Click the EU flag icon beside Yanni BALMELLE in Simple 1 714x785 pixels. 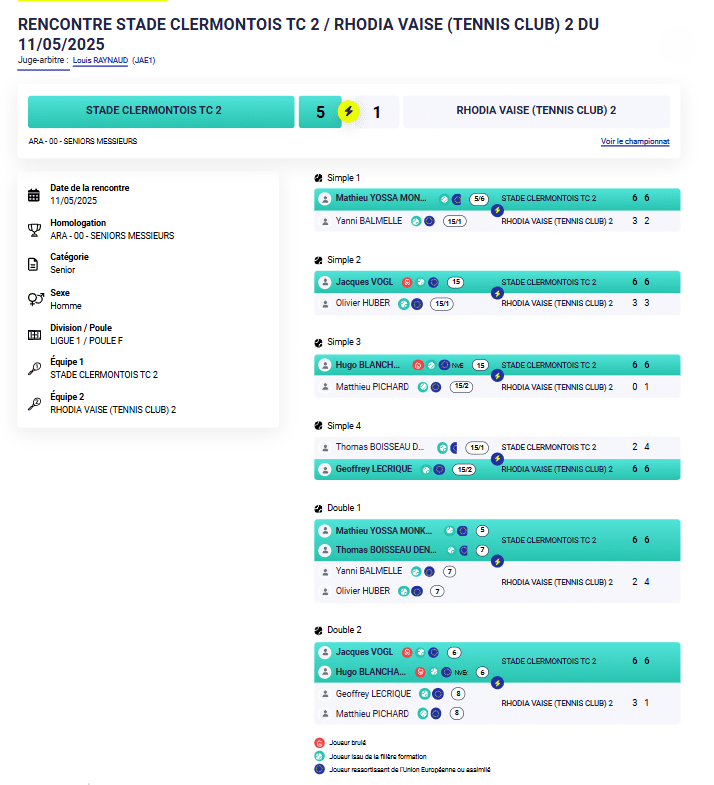click(x=429, y=221)
